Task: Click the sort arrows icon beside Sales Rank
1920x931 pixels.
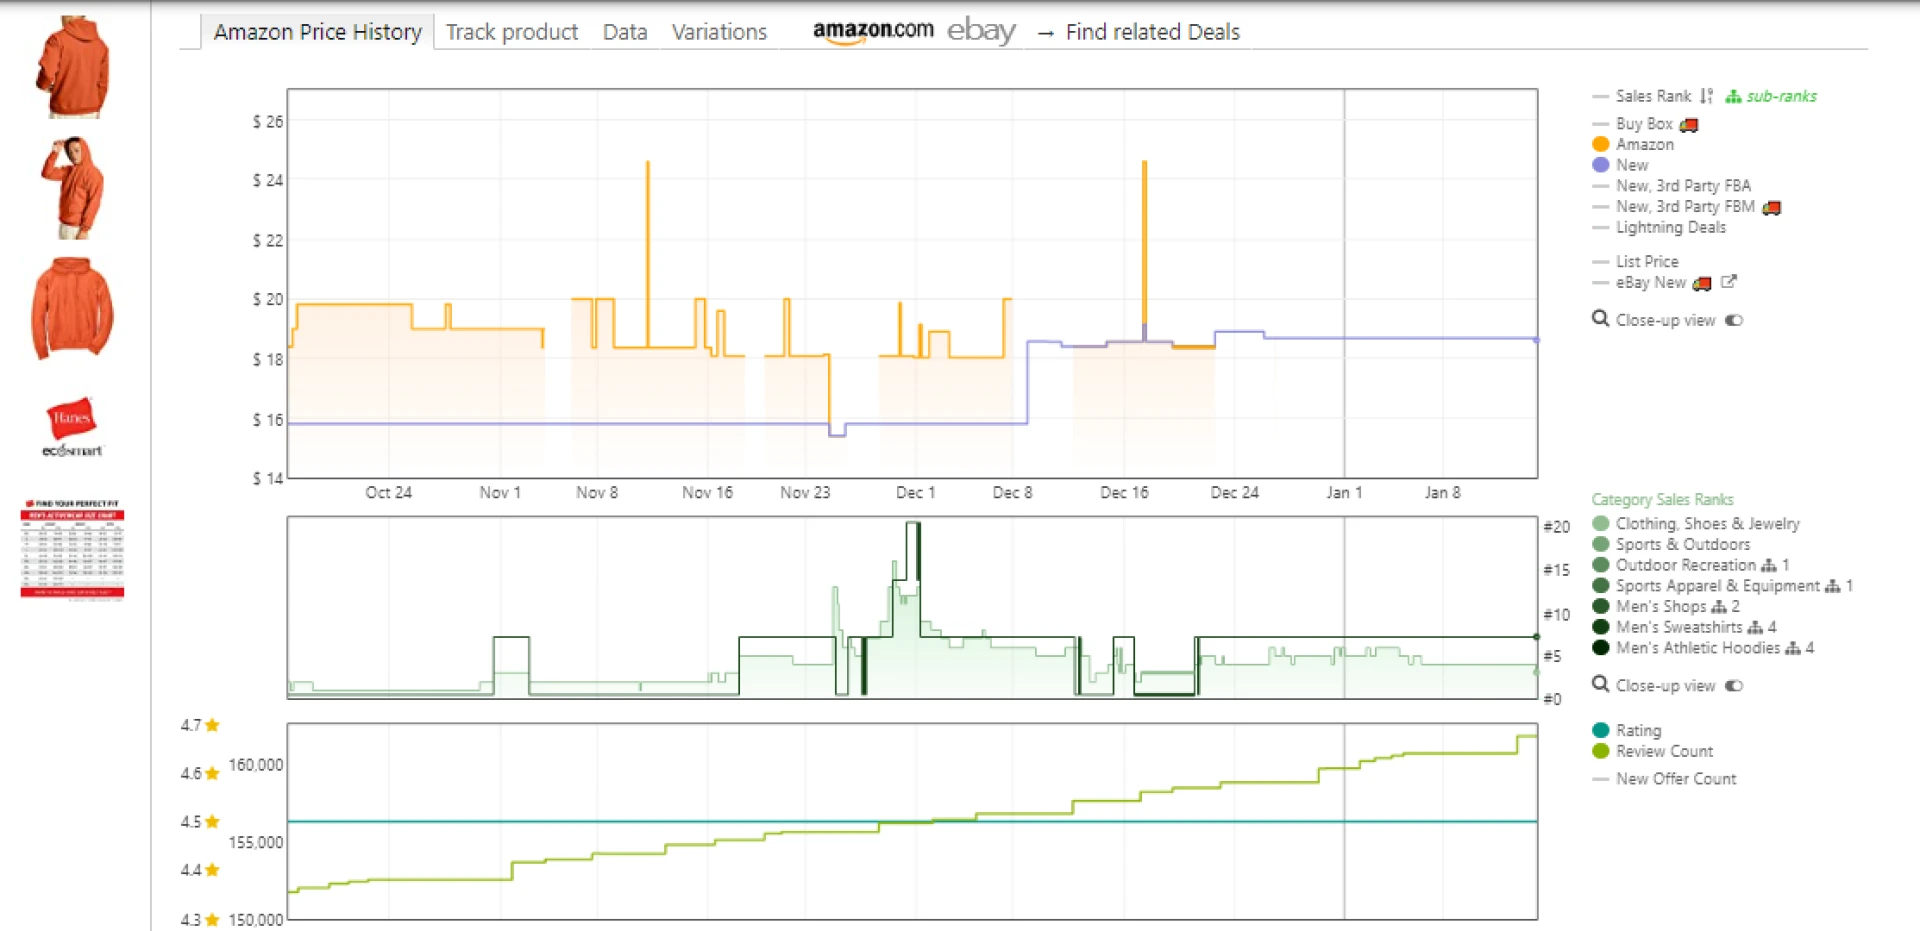Action: pyautogui.click(x=1706, y=97)
